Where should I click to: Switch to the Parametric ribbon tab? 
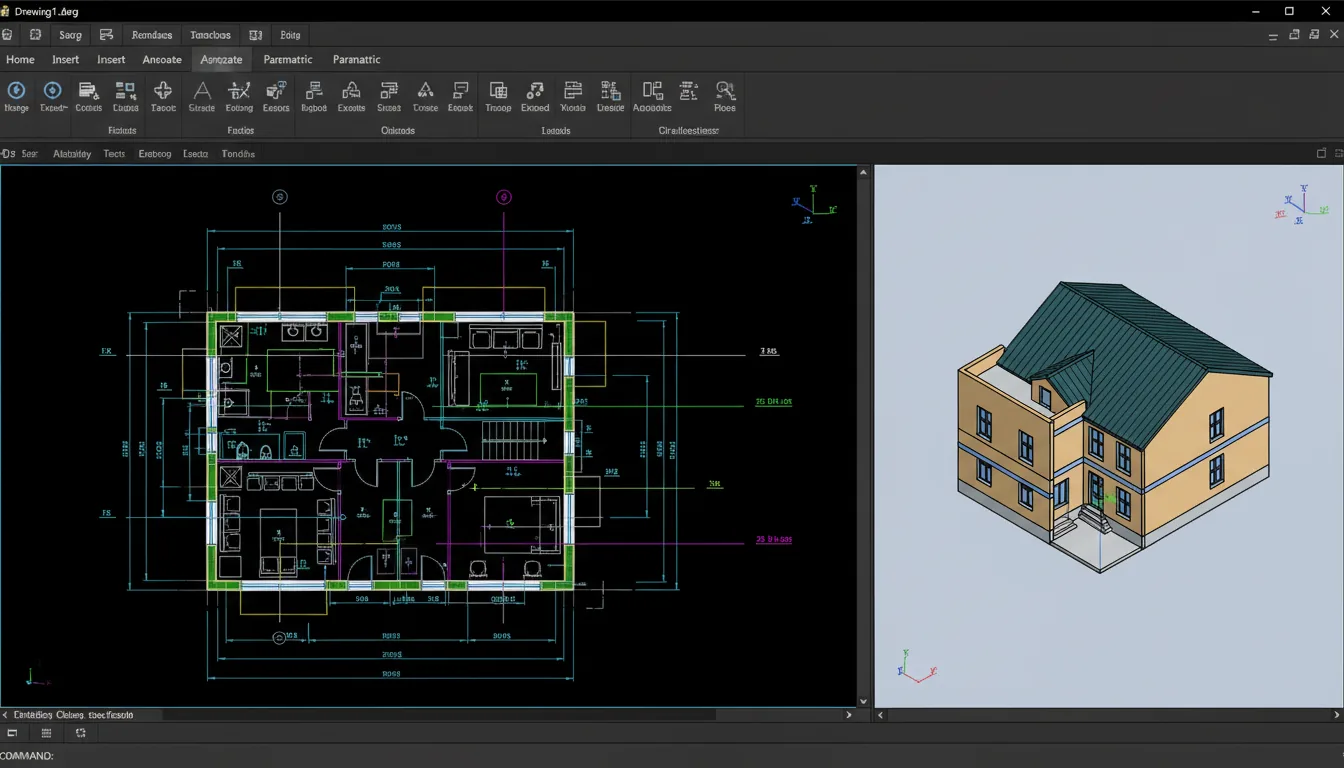point(287,59)
